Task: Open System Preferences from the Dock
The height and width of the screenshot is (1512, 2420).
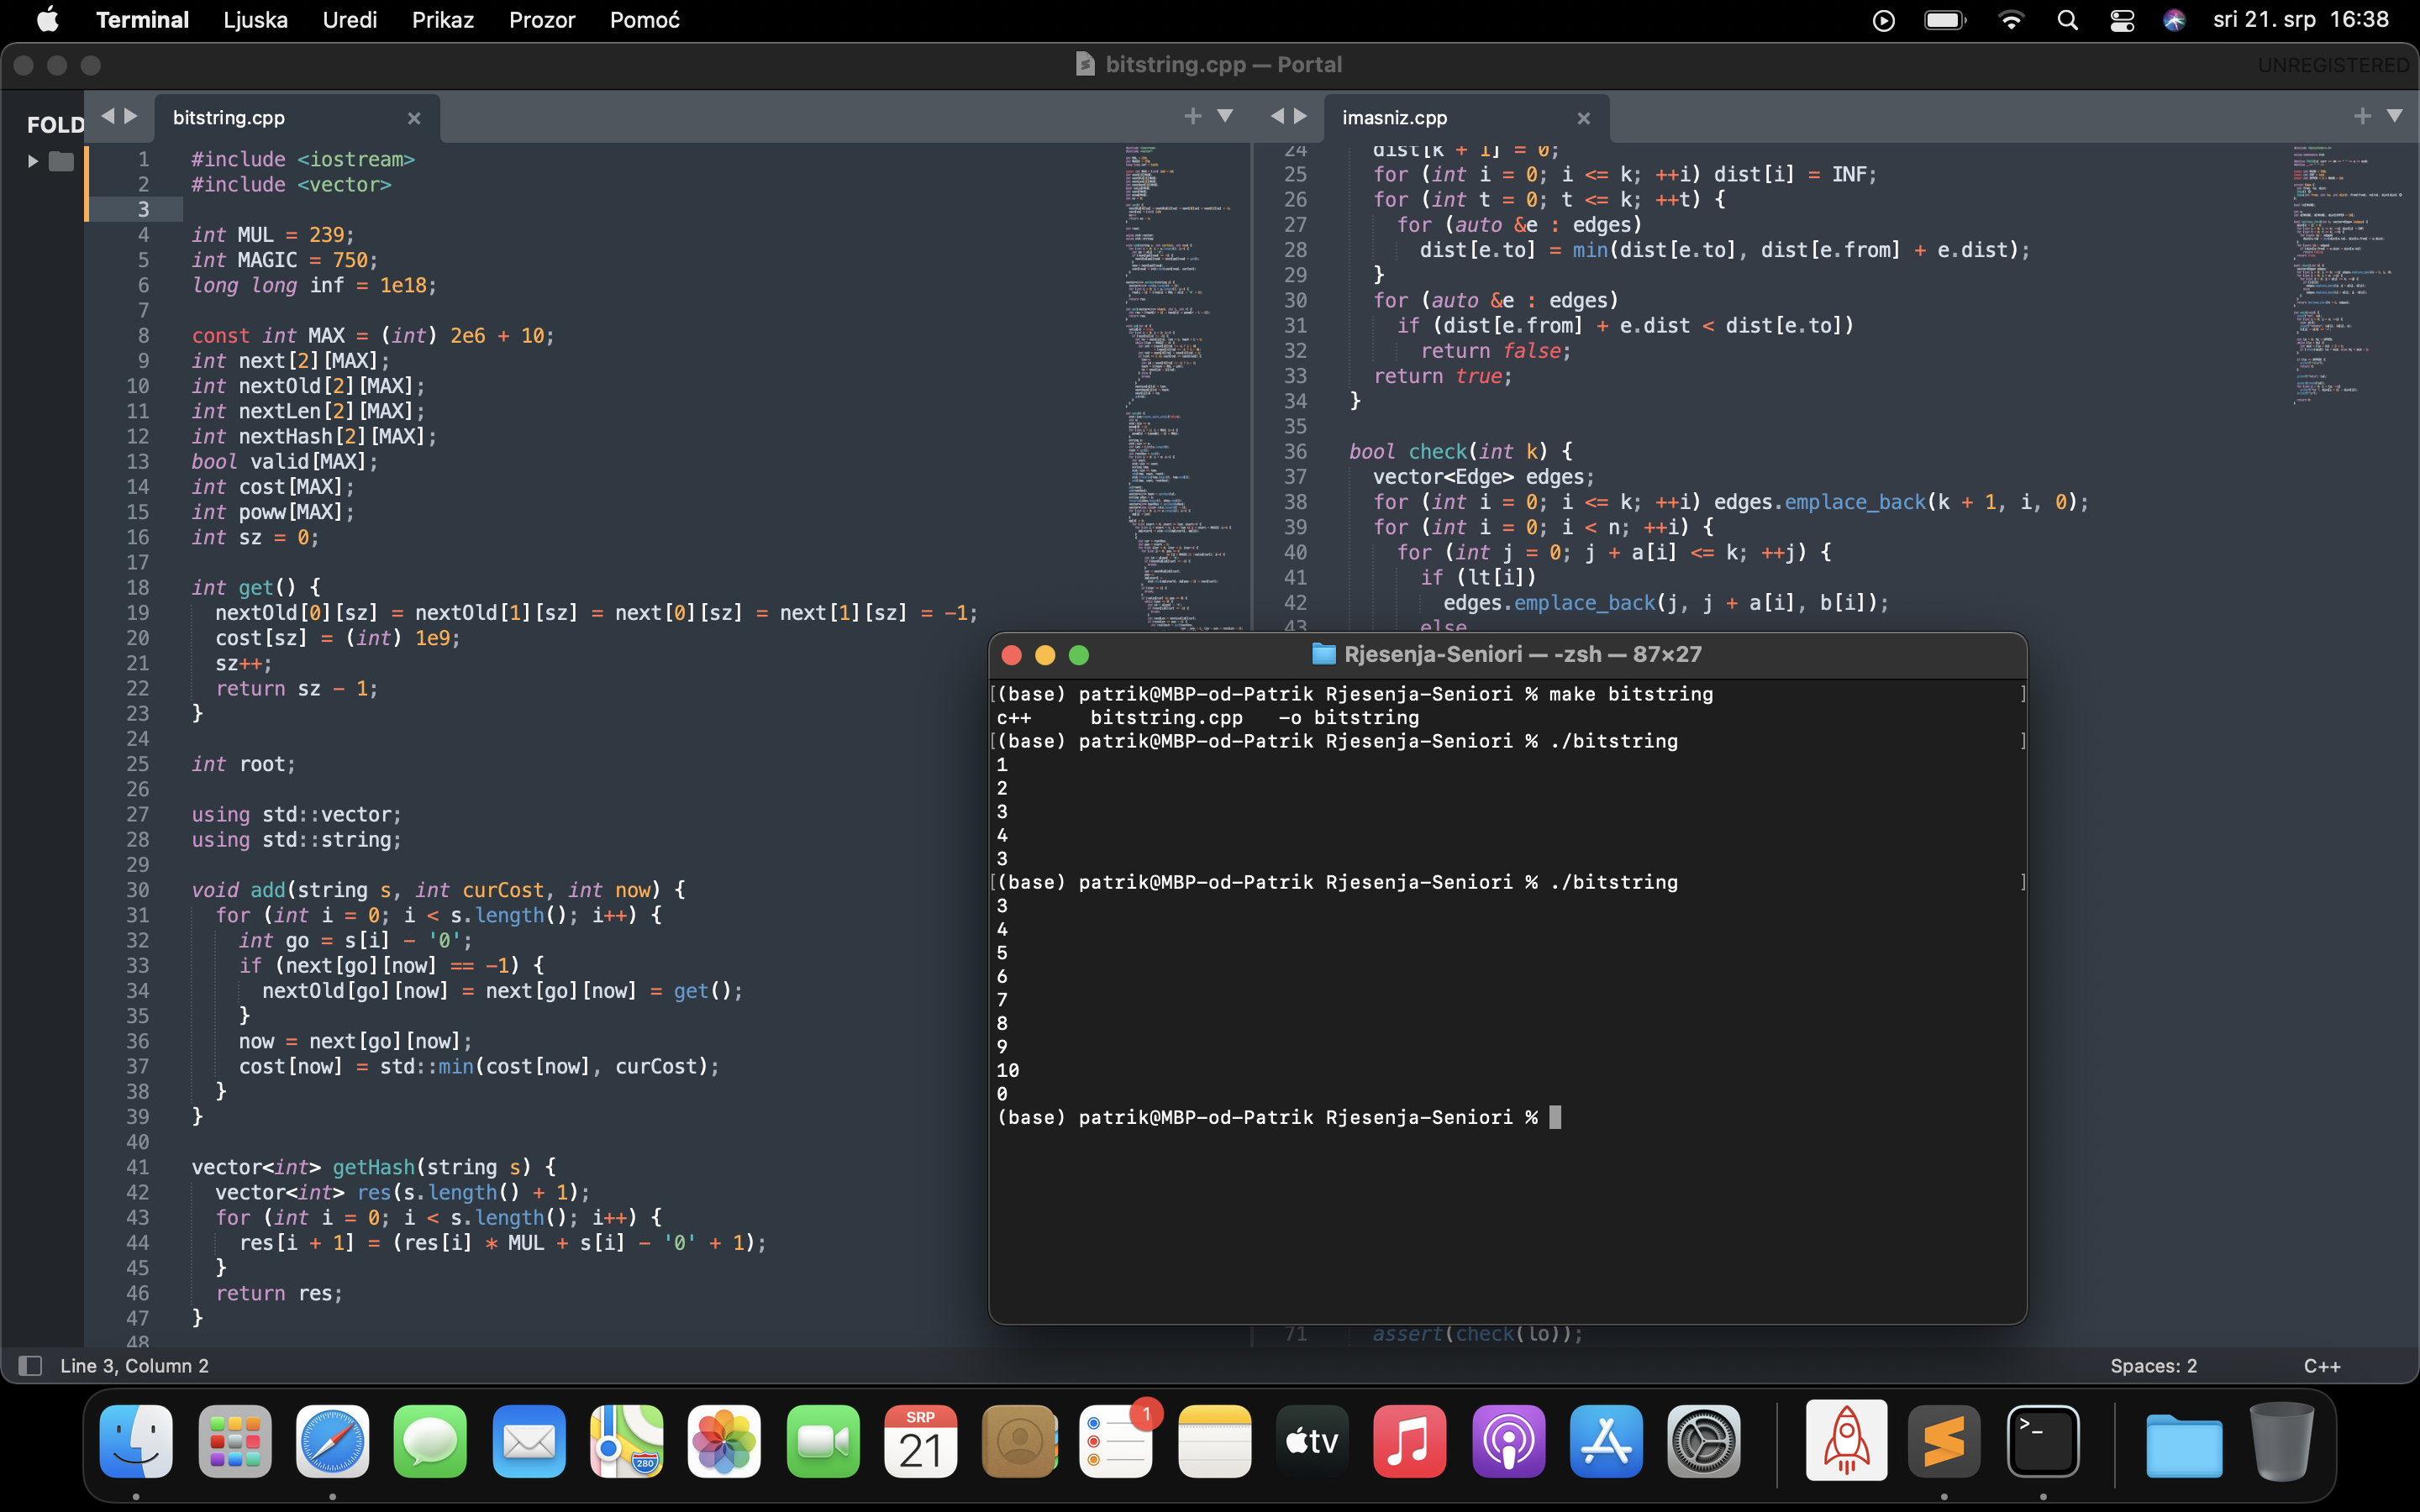Action: click(x=1702, y=1441)
